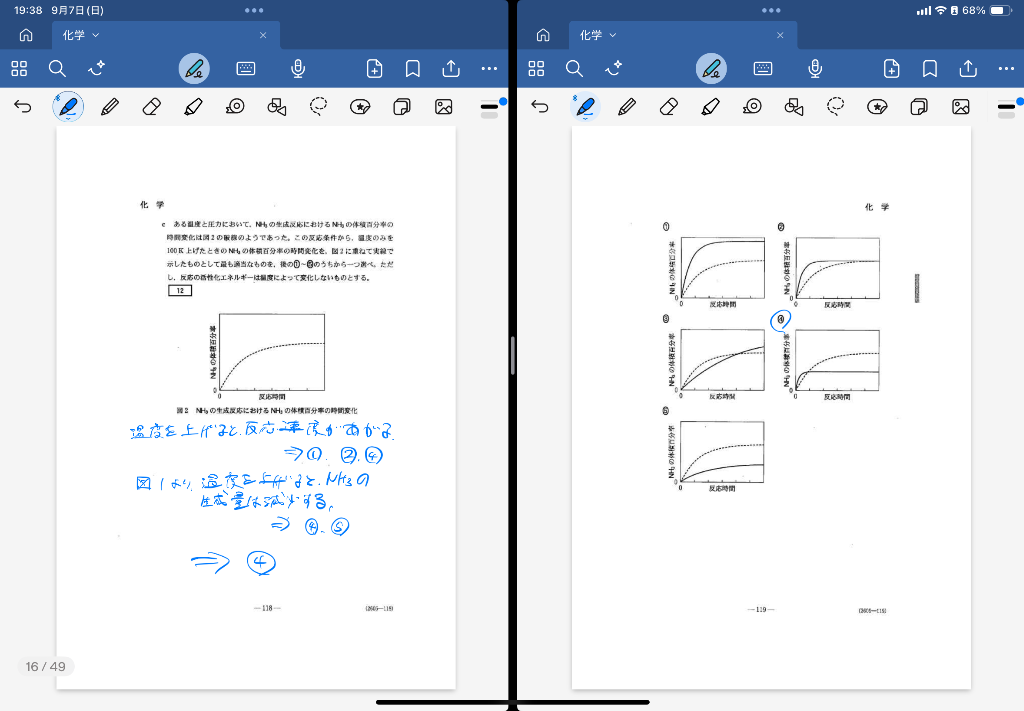The image size is (1024, 711).
Task: Select the eraser tool in left pane
Action: coord(151,107)
